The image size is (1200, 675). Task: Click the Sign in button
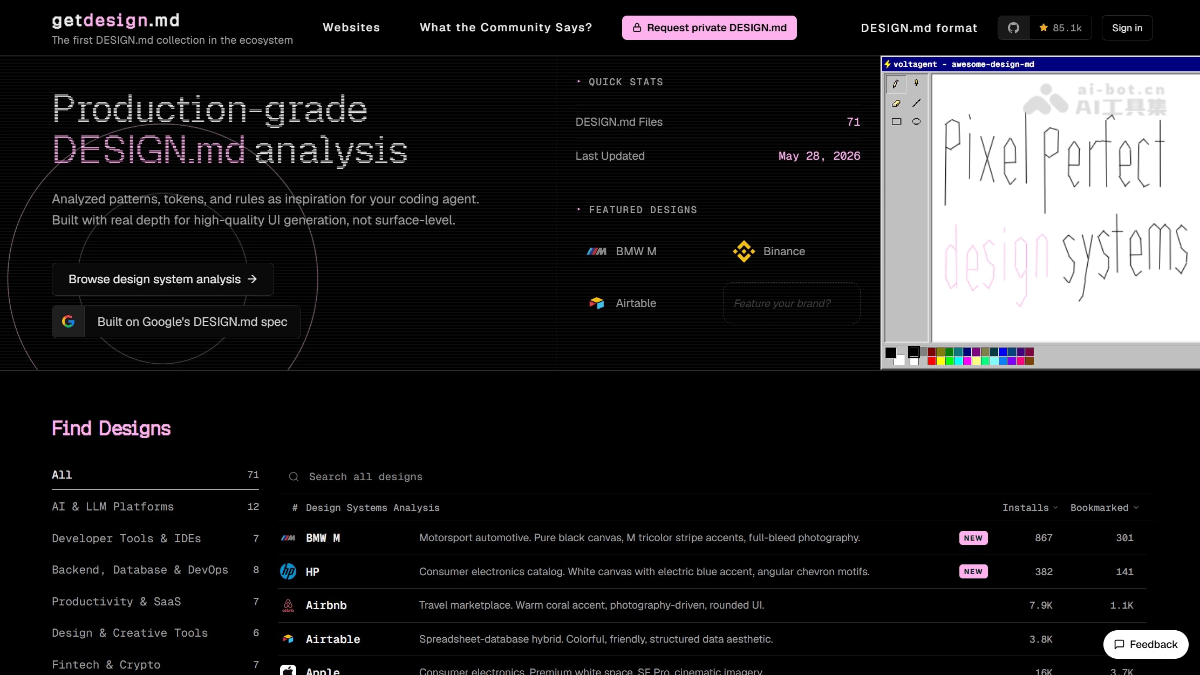(1127, 28)
